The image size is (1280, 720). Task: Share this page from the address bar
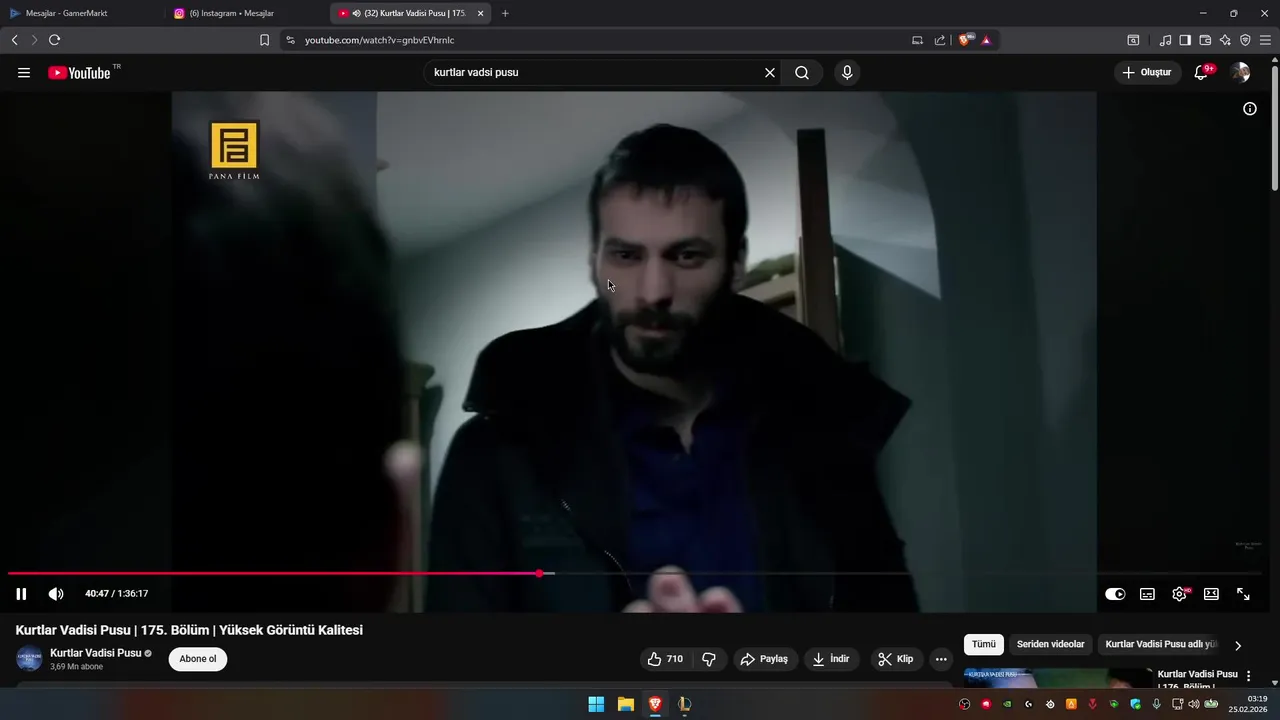(940, 40)
